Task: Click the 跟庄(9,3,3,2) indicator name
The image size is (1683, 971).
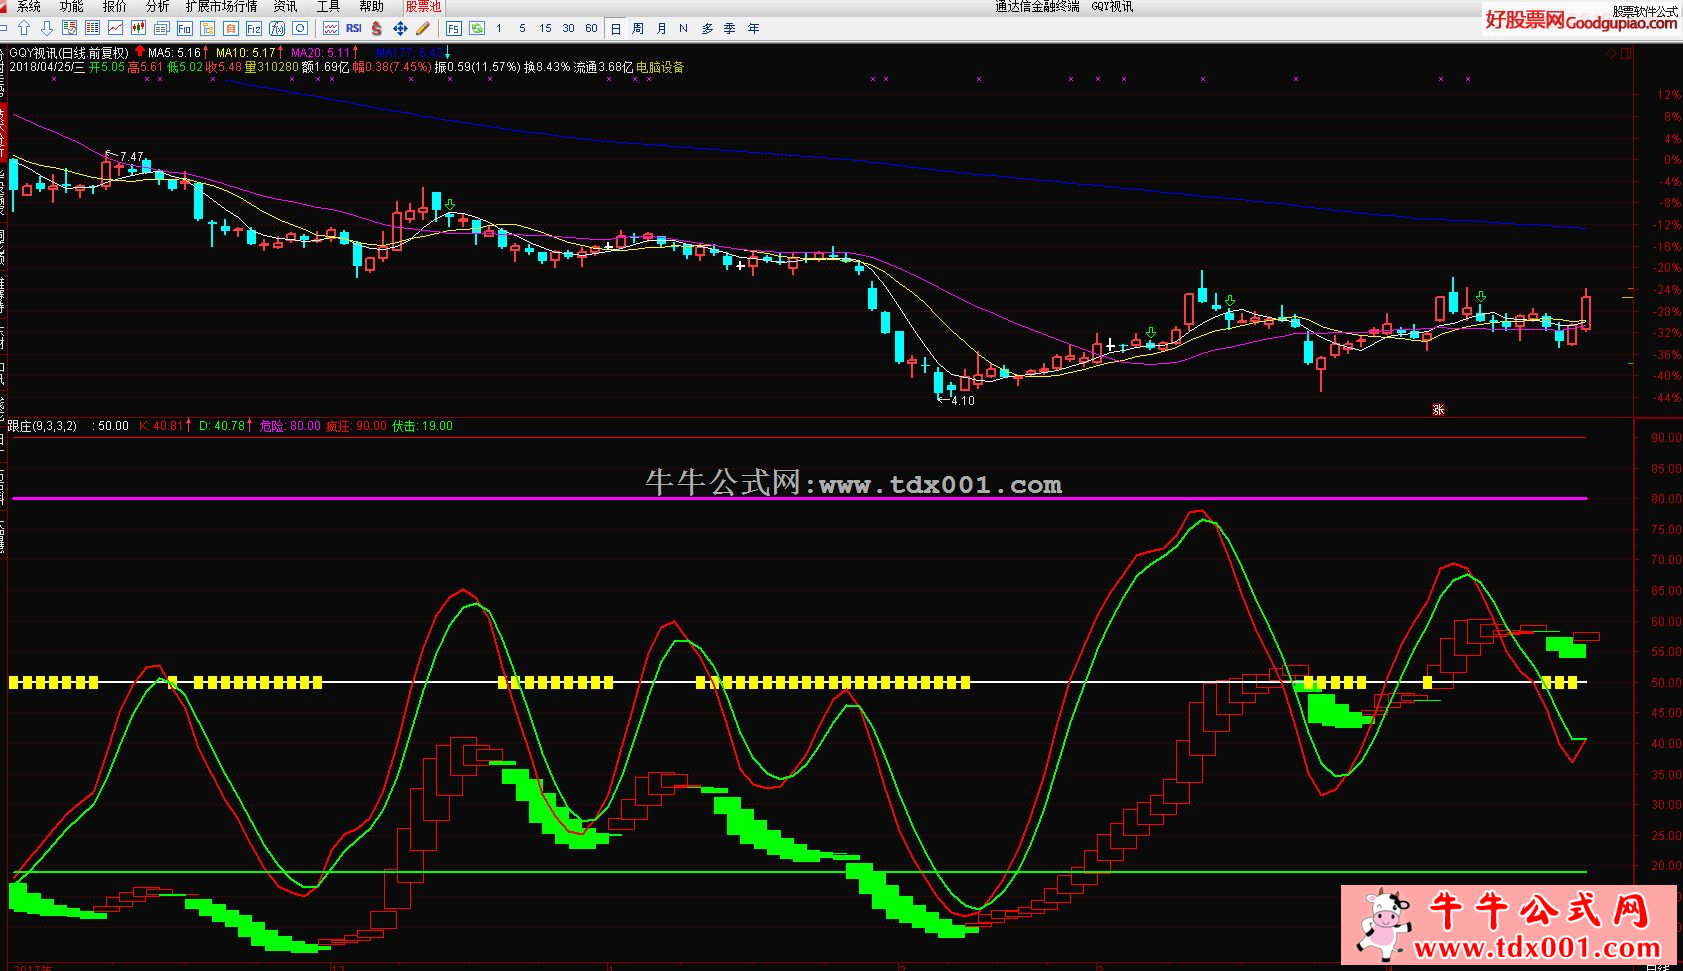Action: pos(42,426)
